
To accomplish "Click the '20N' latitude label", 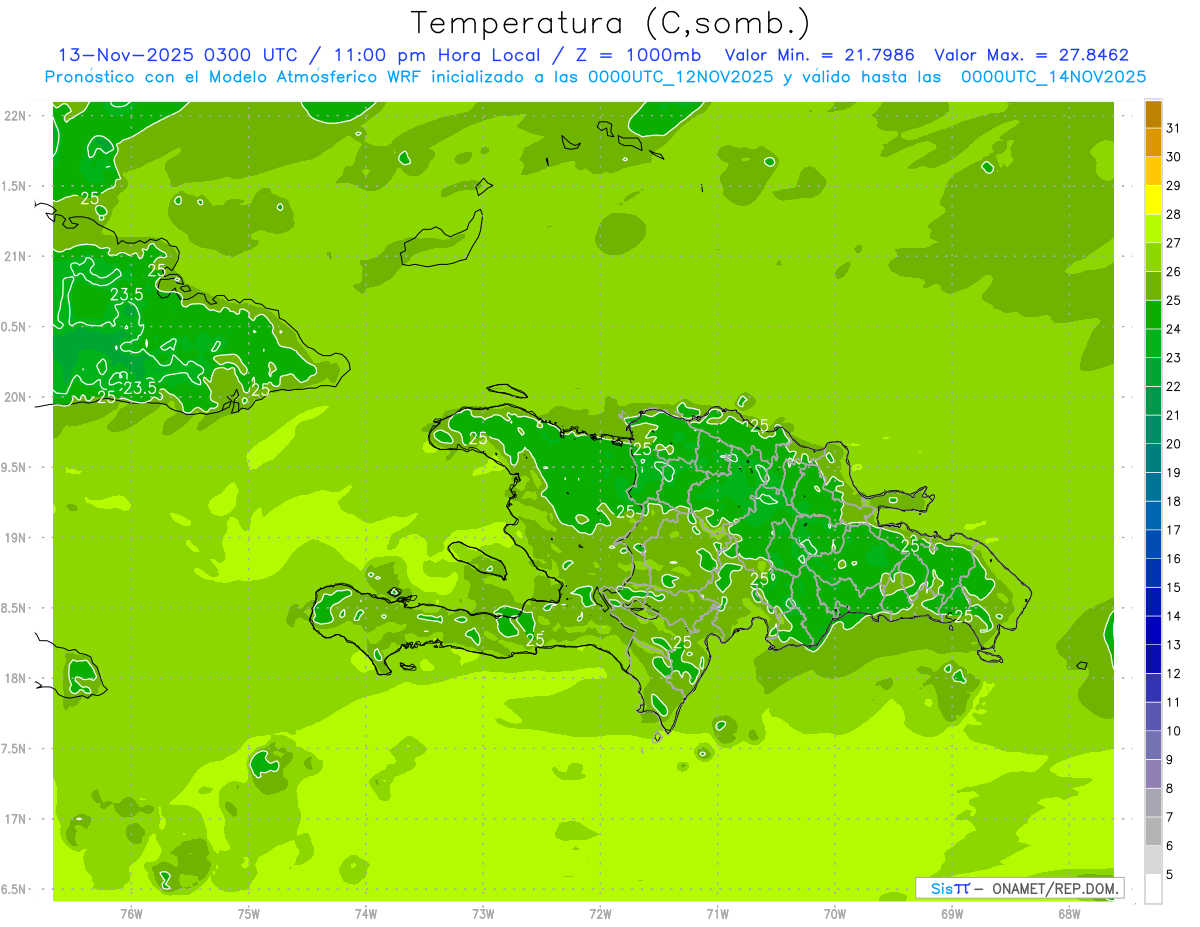I will (x=17, y=397).
